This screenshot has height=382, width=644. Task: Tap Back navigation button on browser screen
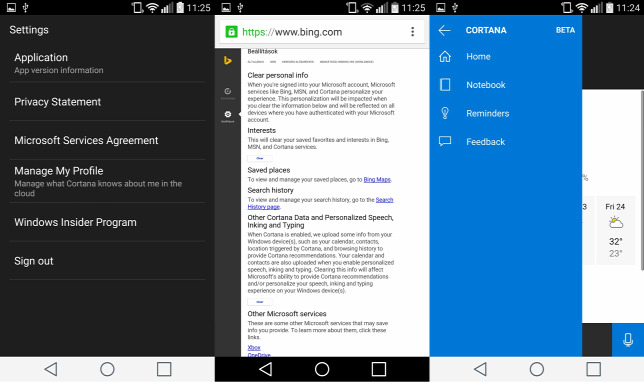(265, 369)
